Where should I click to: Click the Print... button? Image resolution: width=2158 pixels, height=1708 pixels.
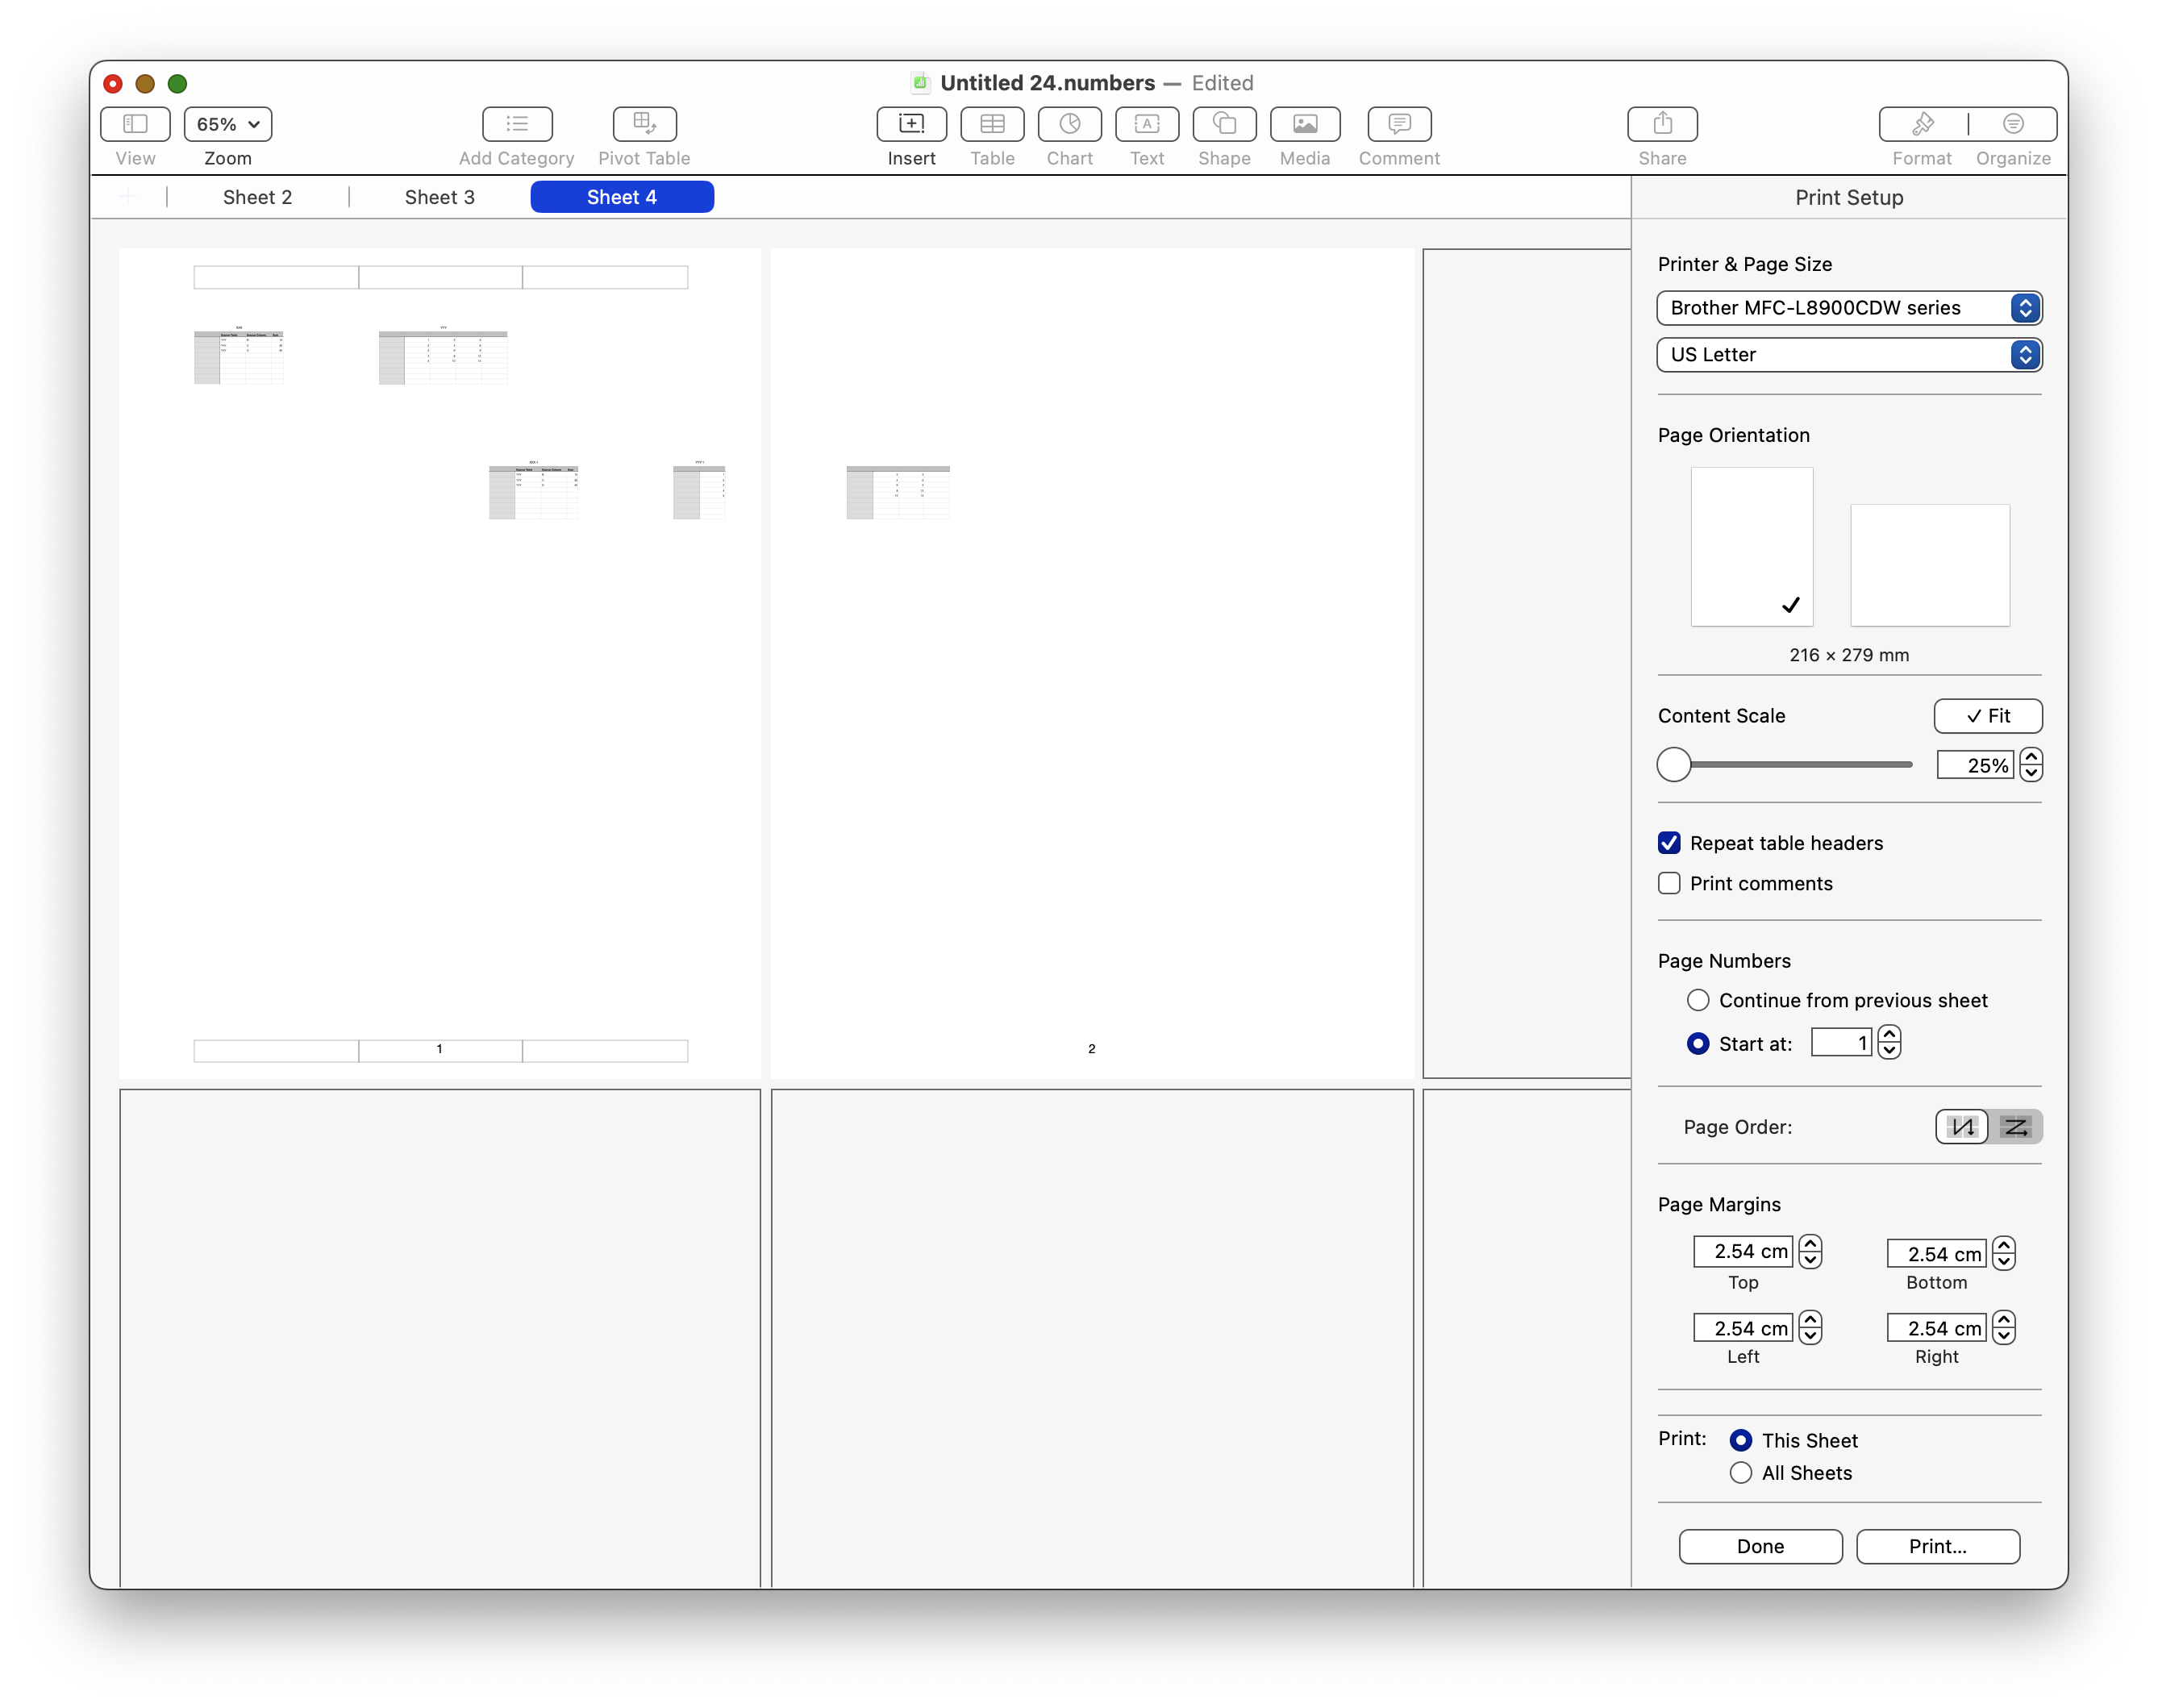1937,1546
